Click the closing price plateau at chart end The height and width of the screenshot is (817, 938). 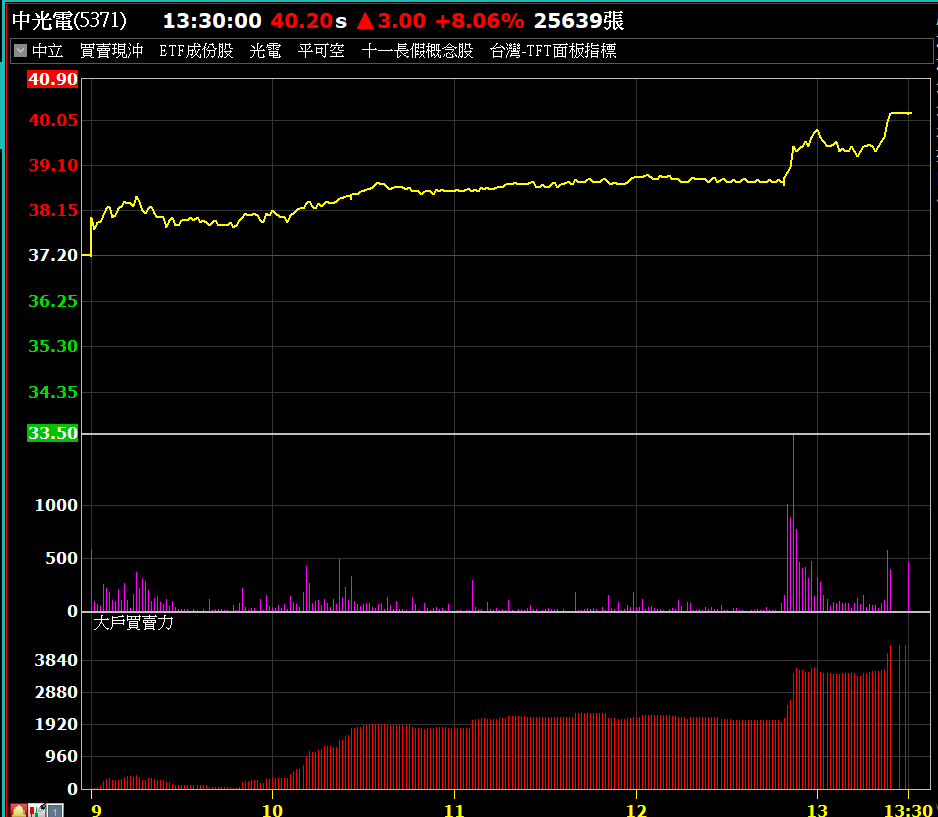click(900, 113)
